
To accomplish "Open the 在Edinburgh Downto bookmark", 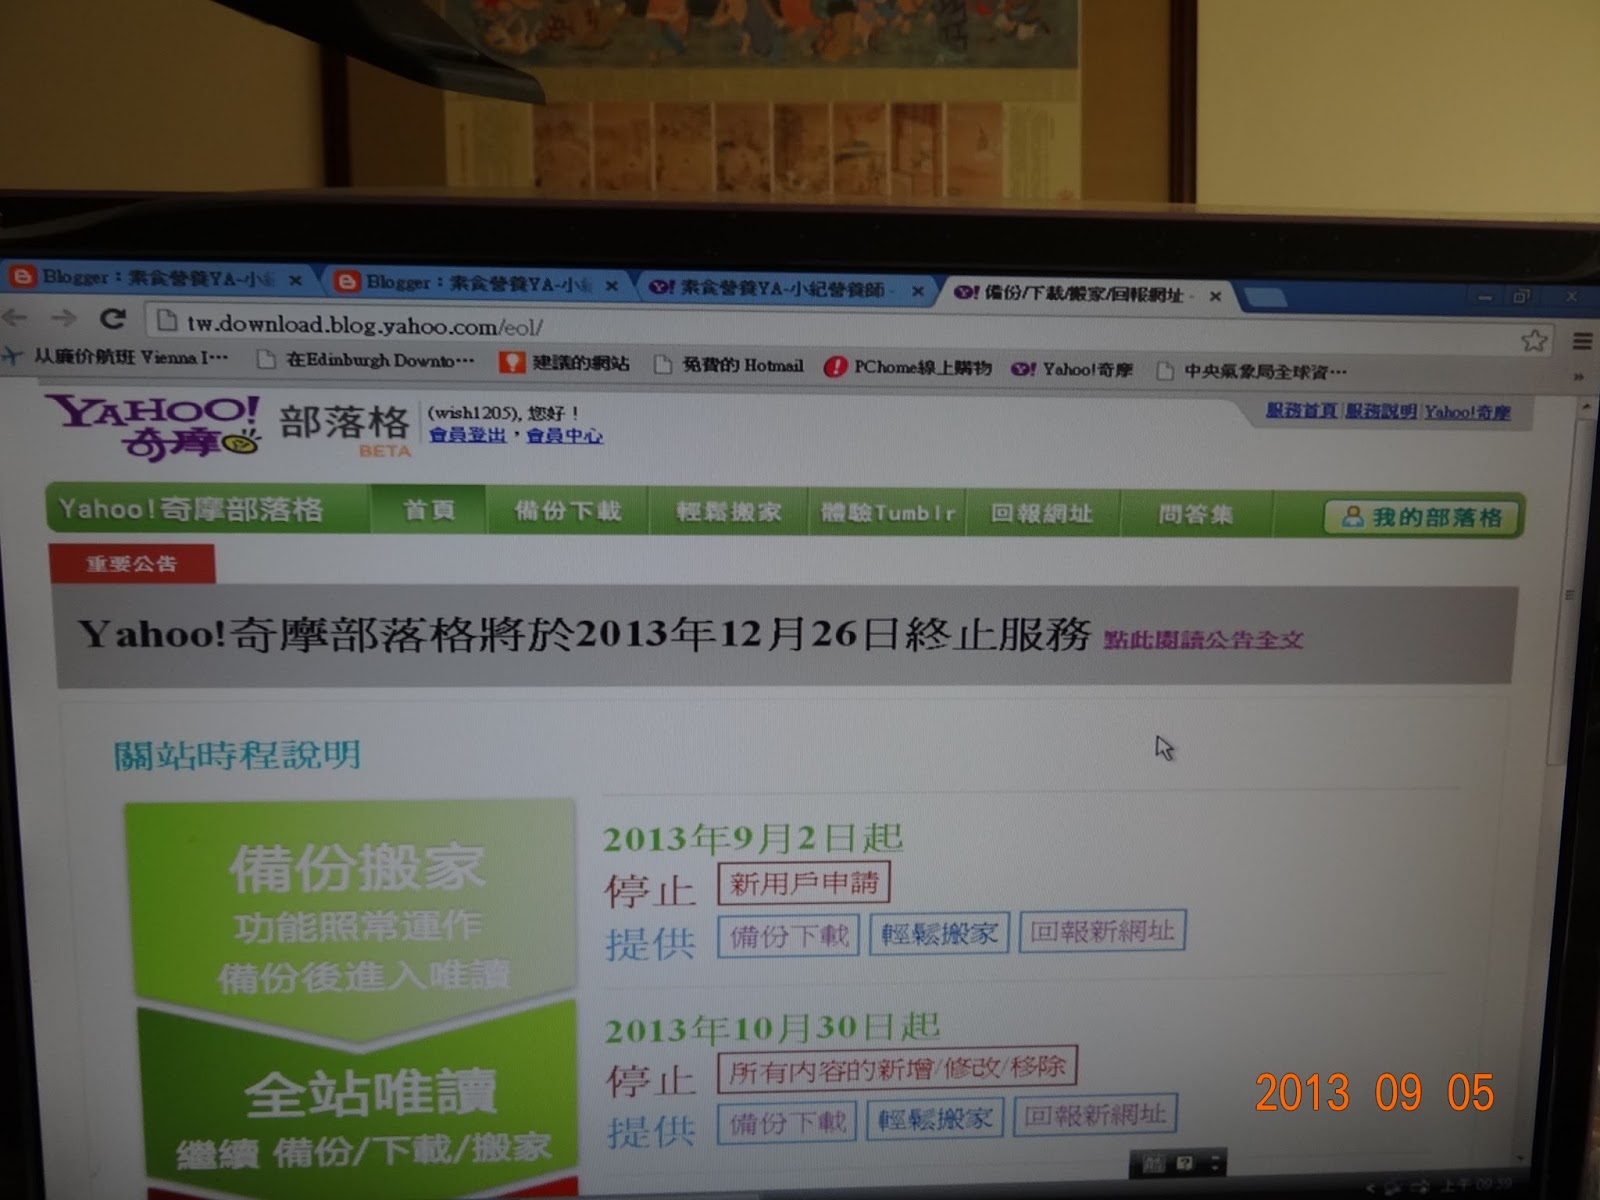I will (x=366, y=360).
